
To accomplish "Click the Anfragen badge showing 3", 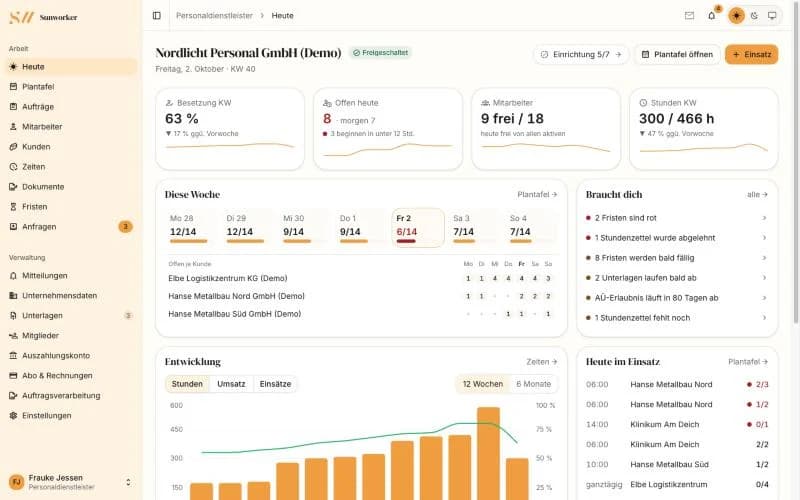I will pos(126,227).
